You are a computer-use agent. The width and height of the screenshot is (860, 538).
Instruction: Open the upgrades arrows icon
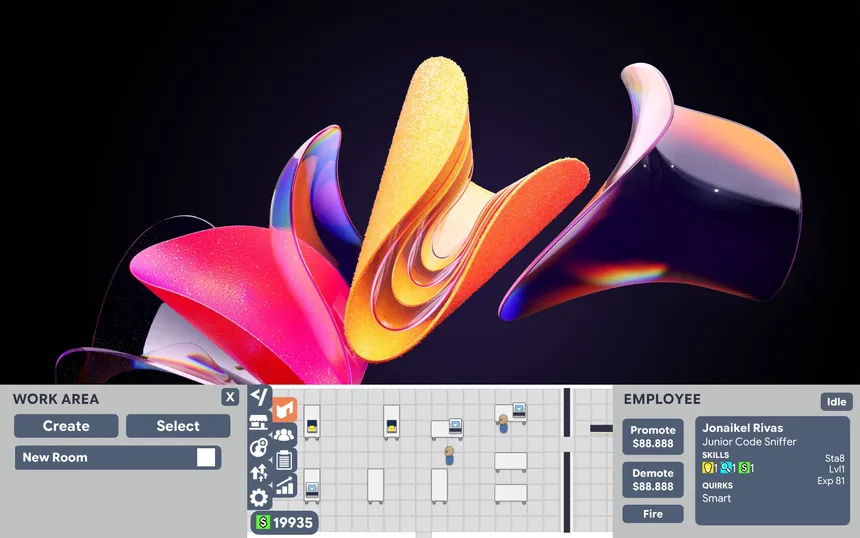(x=259, y=472)
